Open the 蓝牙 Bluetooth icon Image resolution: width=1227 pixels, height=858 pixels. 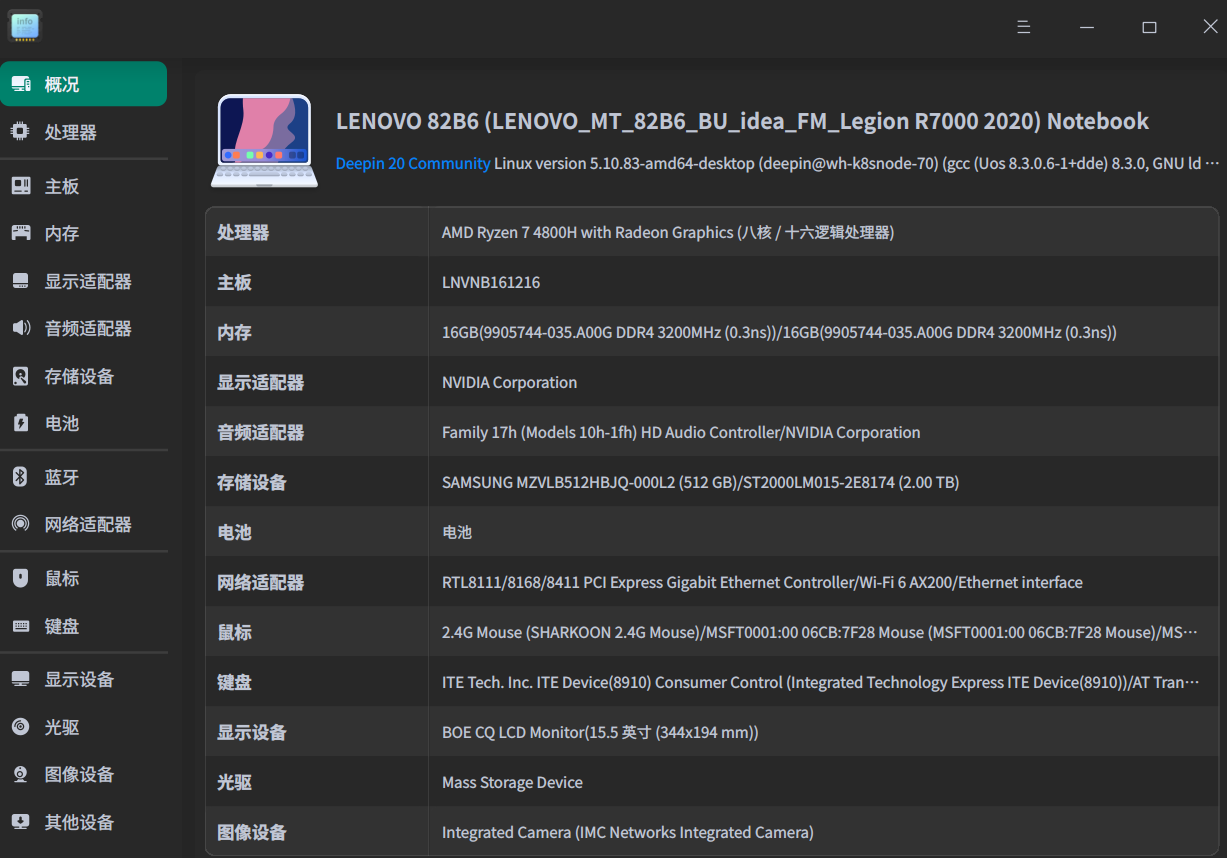coord(20,477)
